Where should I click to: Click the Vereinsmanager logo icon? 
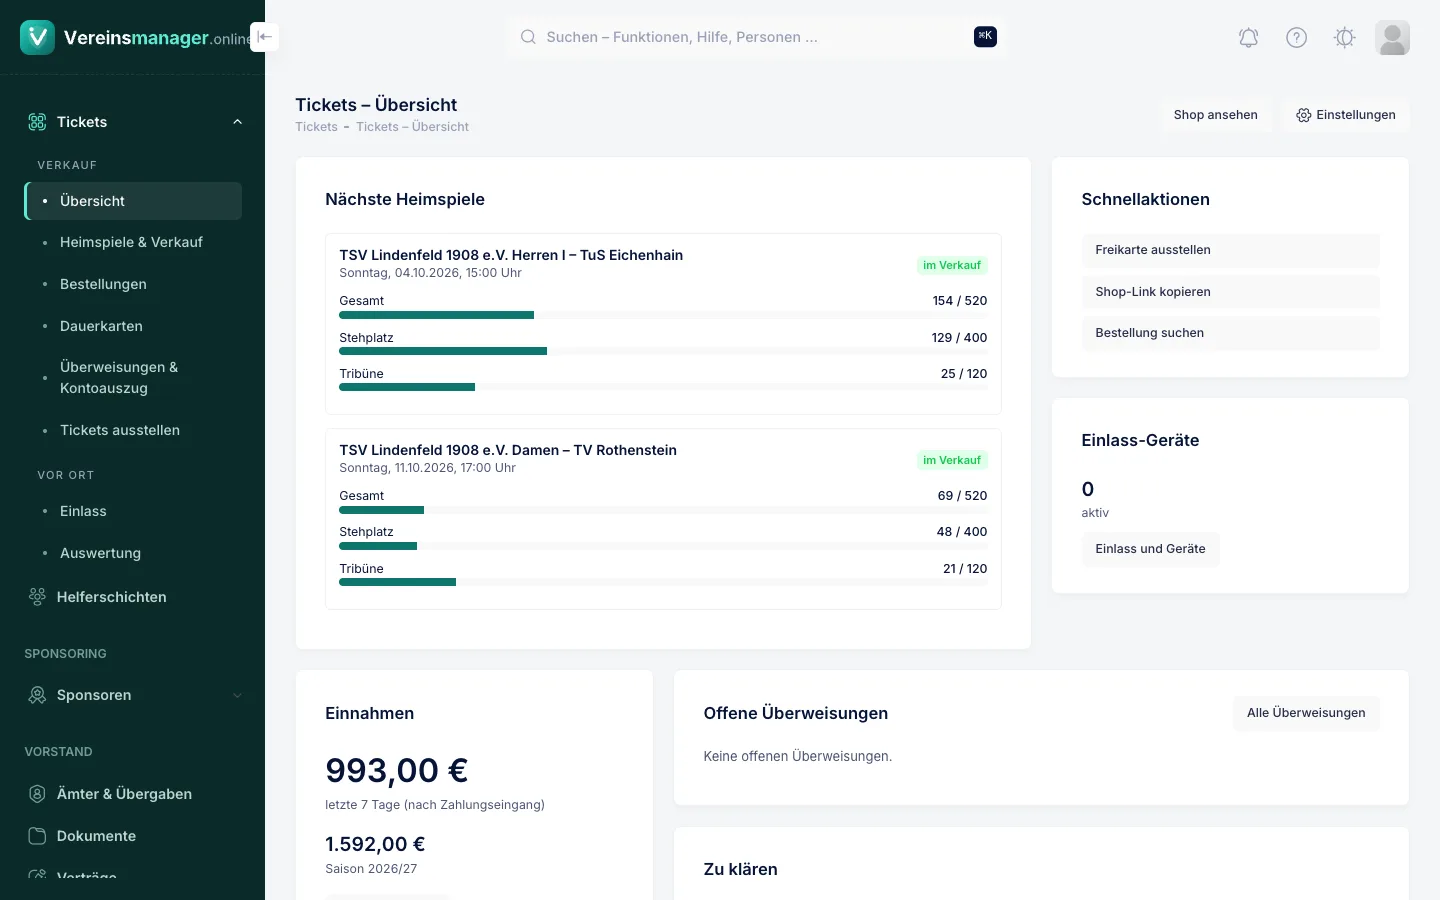point(37,38)
